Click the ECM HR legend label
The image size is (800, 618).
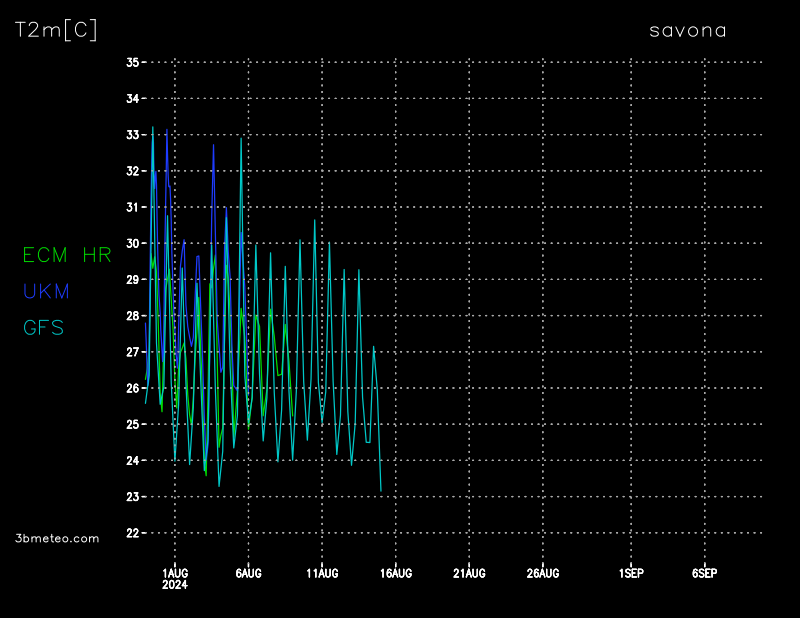(66, 255)
